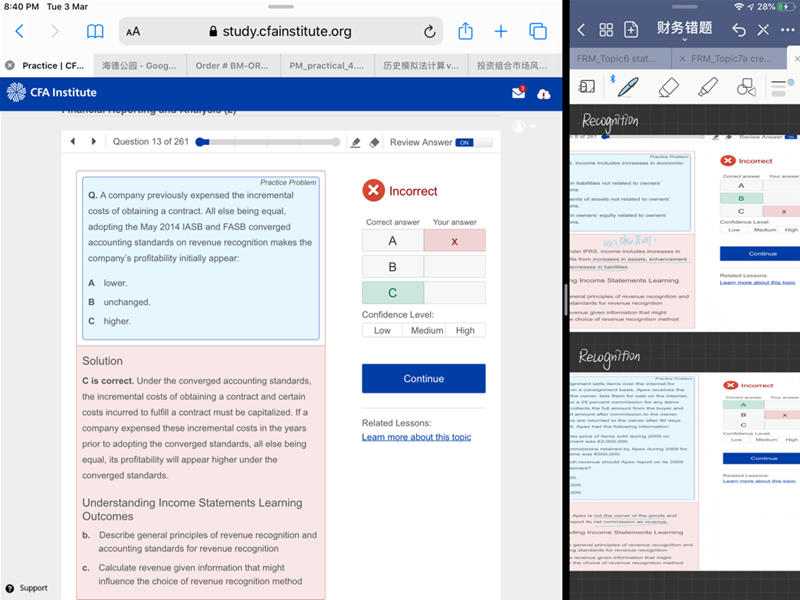Click the blue Continue button

click(x=423, y=379)
